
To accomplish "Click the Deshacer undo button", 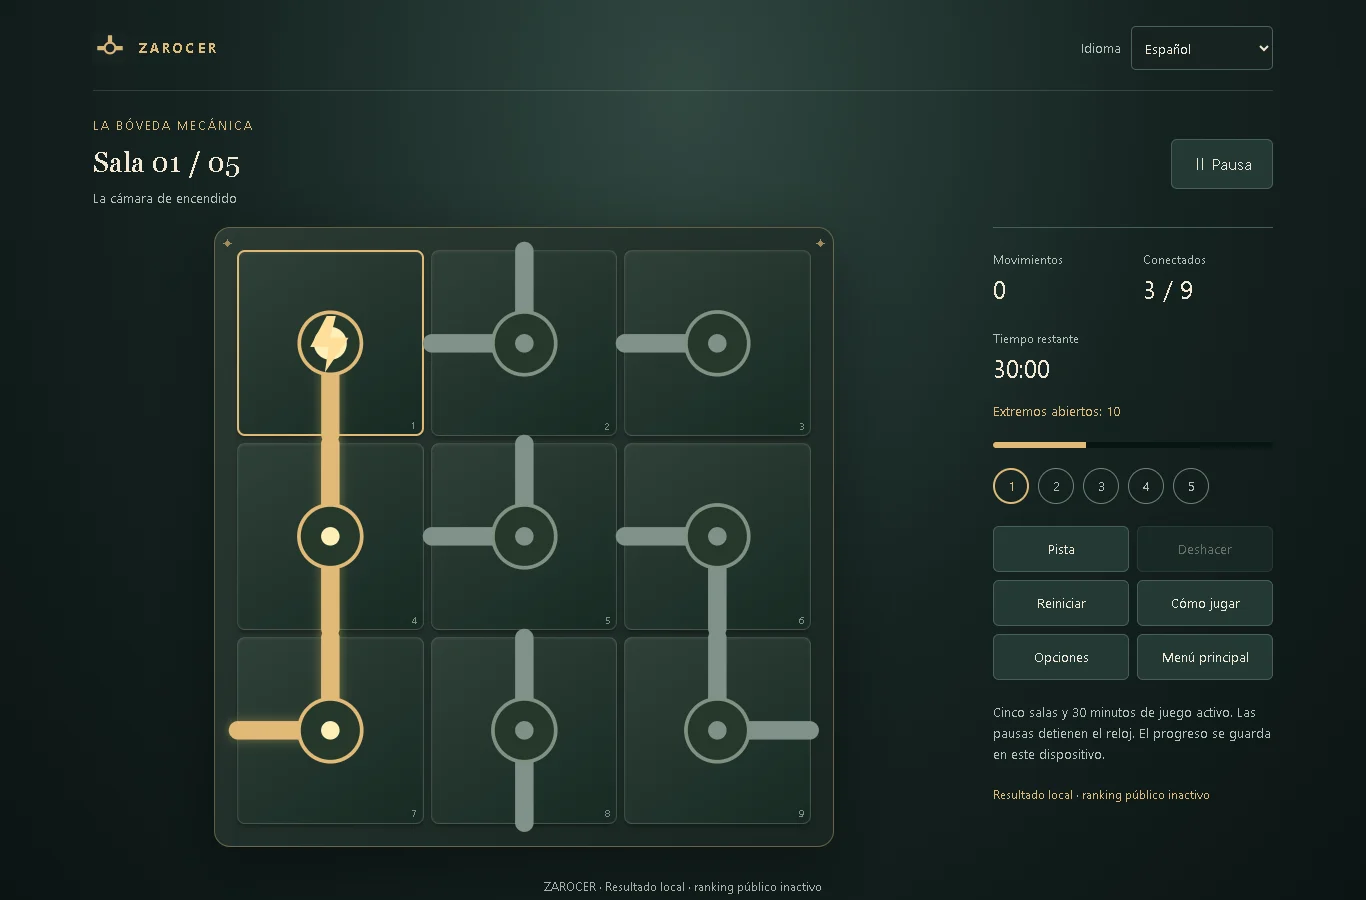I will [x=1205, y=549].
